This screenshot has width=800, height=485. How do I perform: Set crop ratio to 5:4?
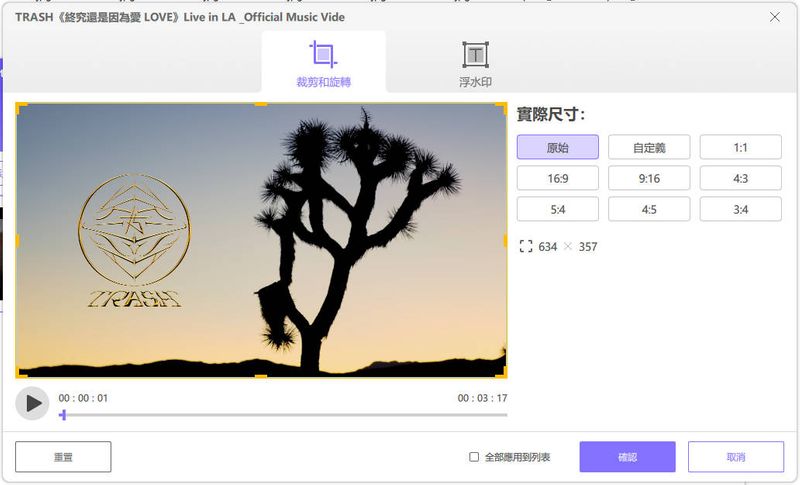coord(558,209)
